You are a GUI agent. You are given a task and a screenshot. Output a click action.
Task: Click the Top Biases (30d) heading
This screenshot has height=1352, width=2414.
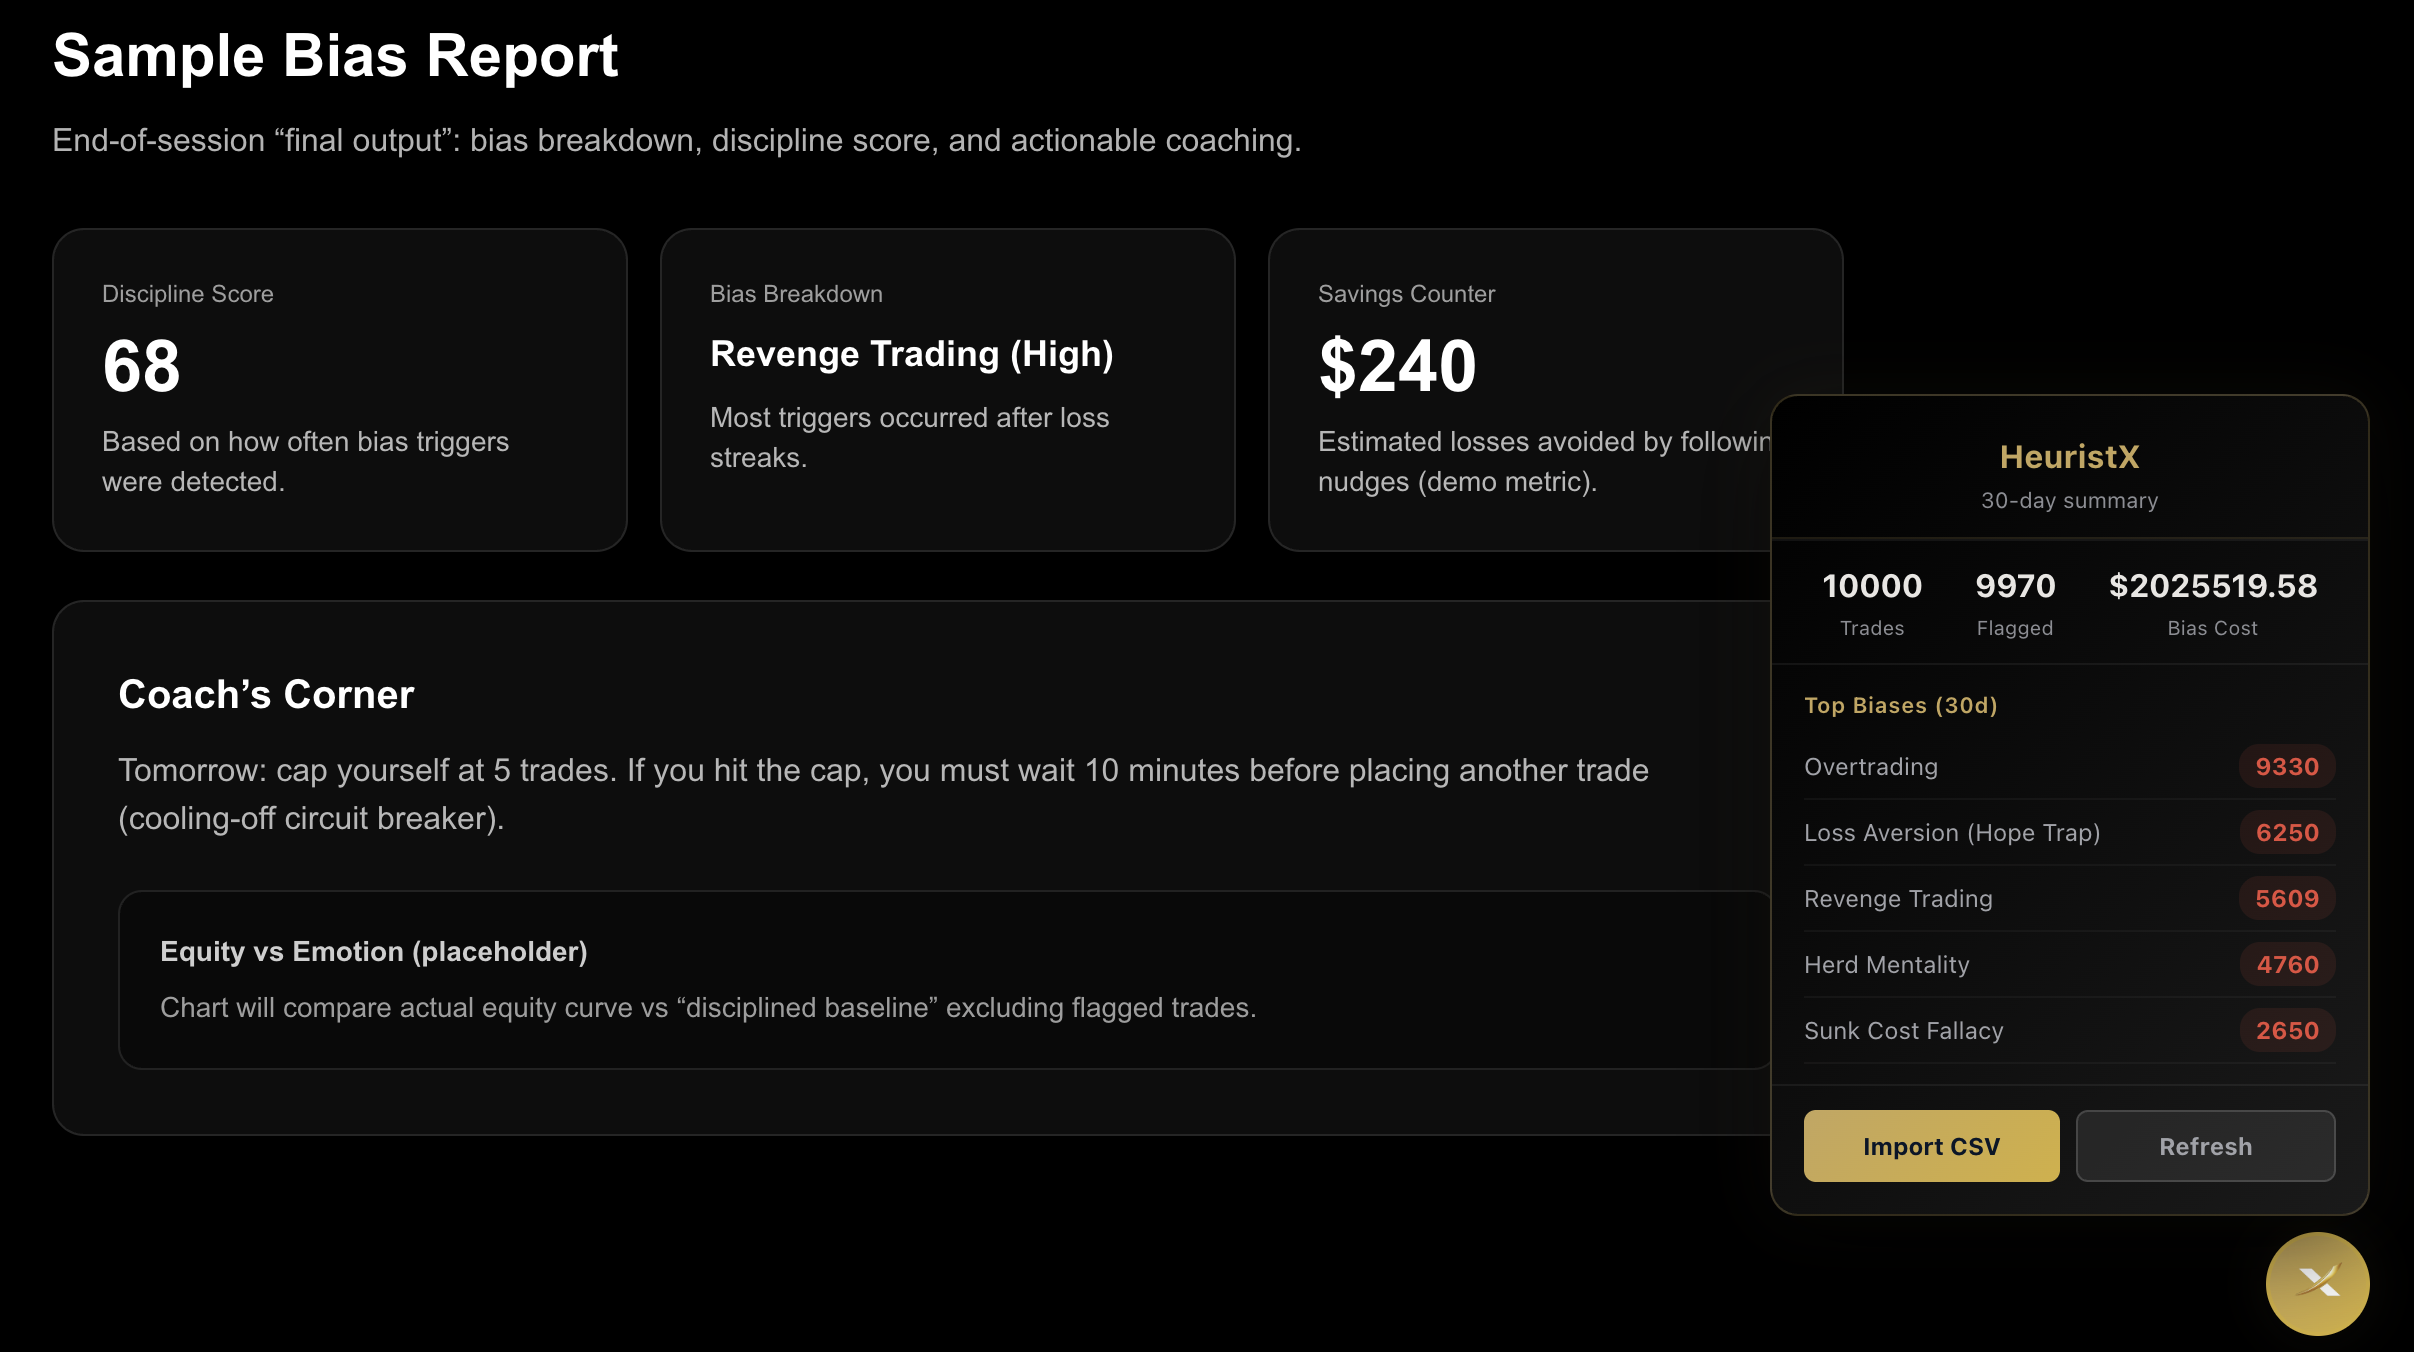[x=1900, y=706]
